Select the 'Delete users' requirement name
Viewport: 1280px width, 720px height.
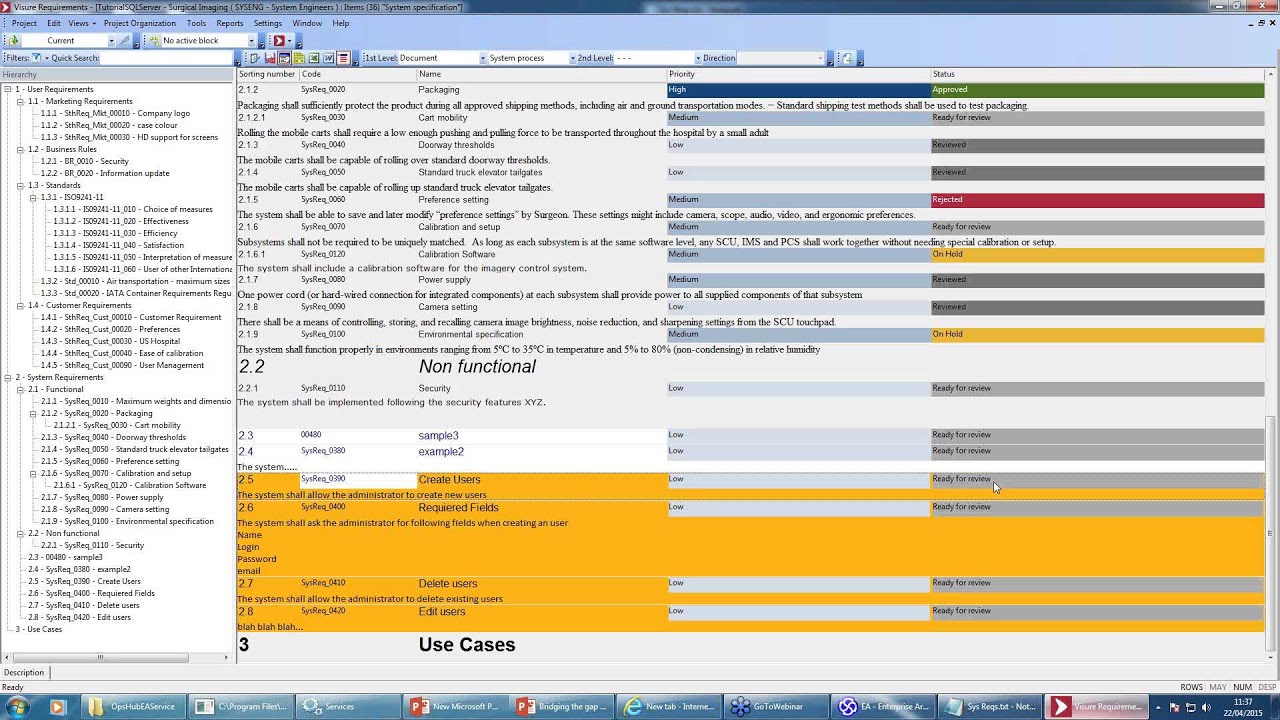447,584
